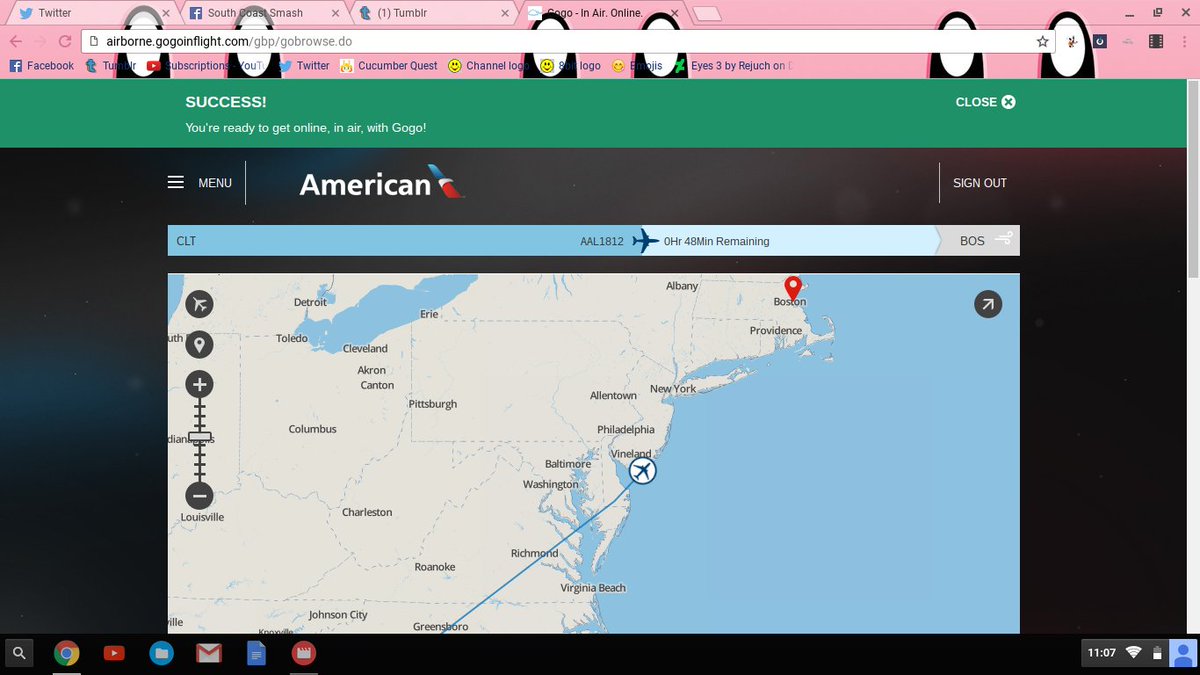Launch YouTube from the shelf
The width and height of the screenshot is (1200, 675).
coord(114,653)
